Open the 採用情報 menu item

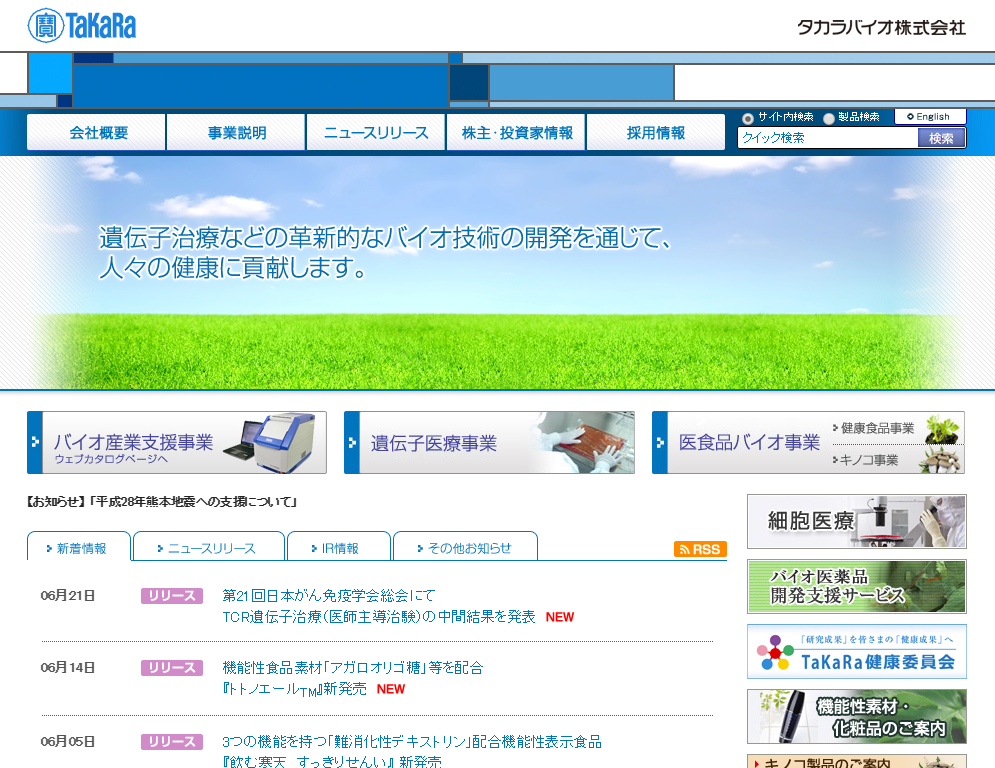click(656, 133)
